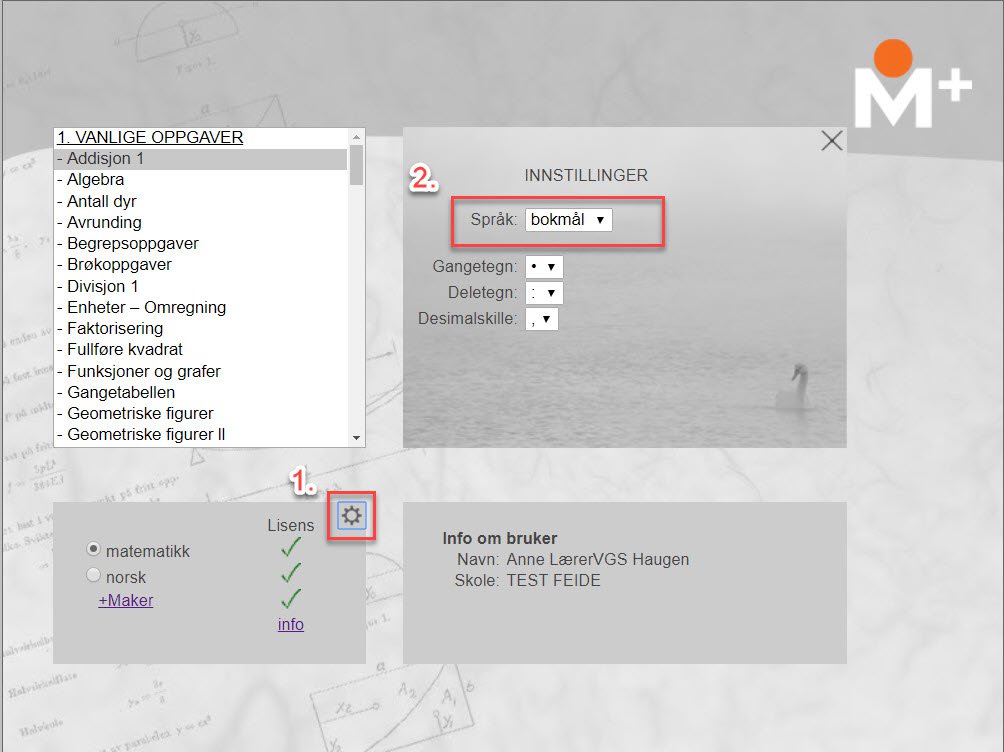
Task: Choose Brøkoppgaver from the list
Action: (119, 265)
